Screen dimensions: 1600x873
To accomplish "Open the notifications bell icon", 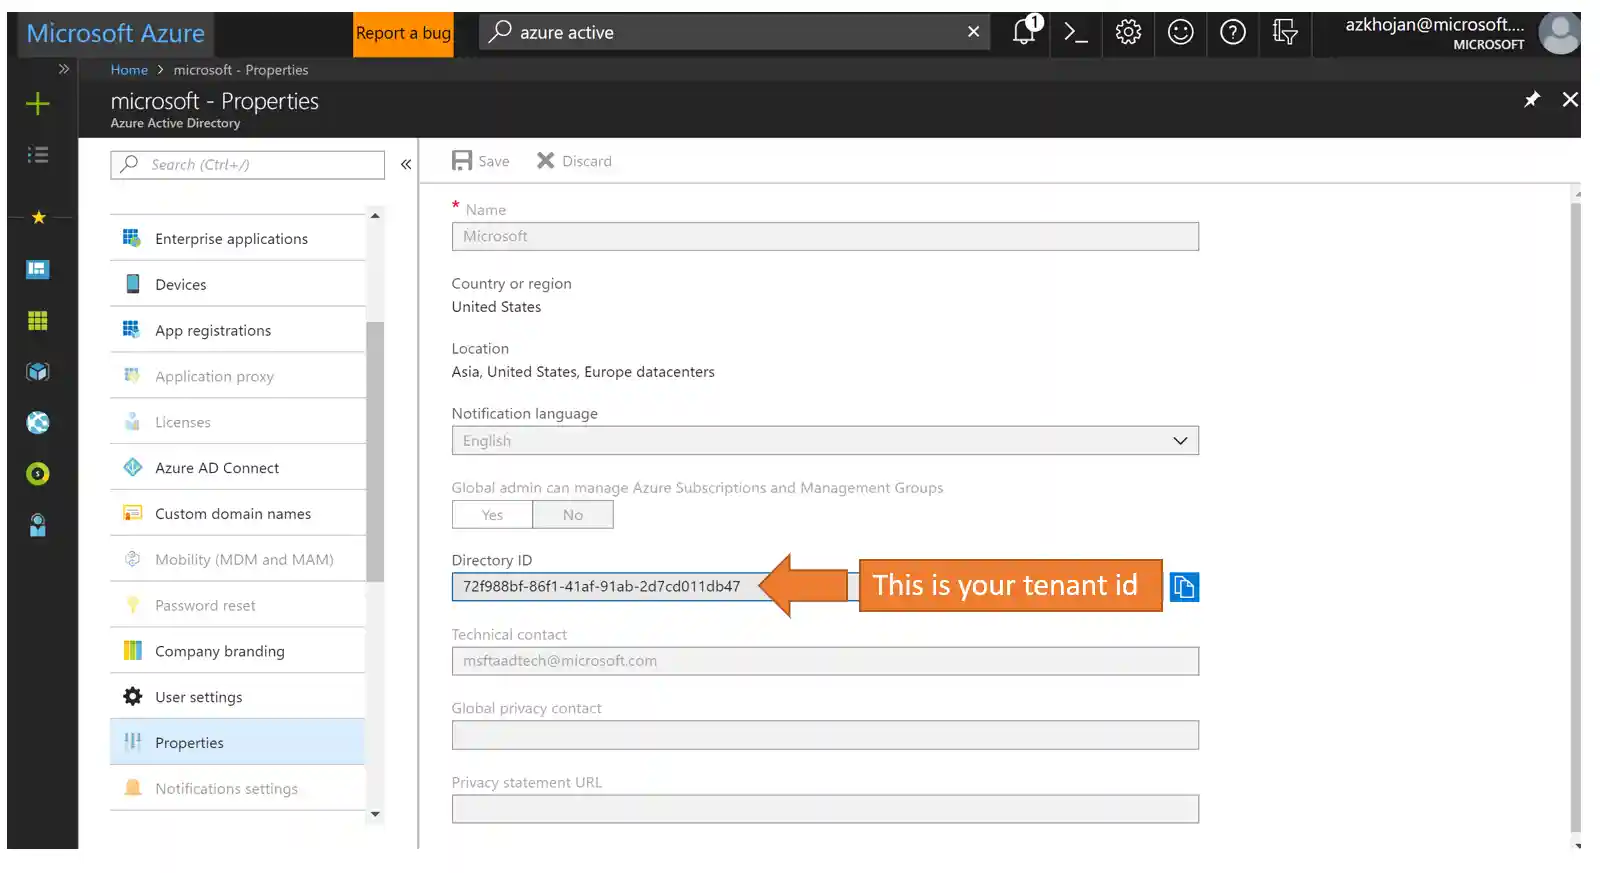I will point(1025,32).
